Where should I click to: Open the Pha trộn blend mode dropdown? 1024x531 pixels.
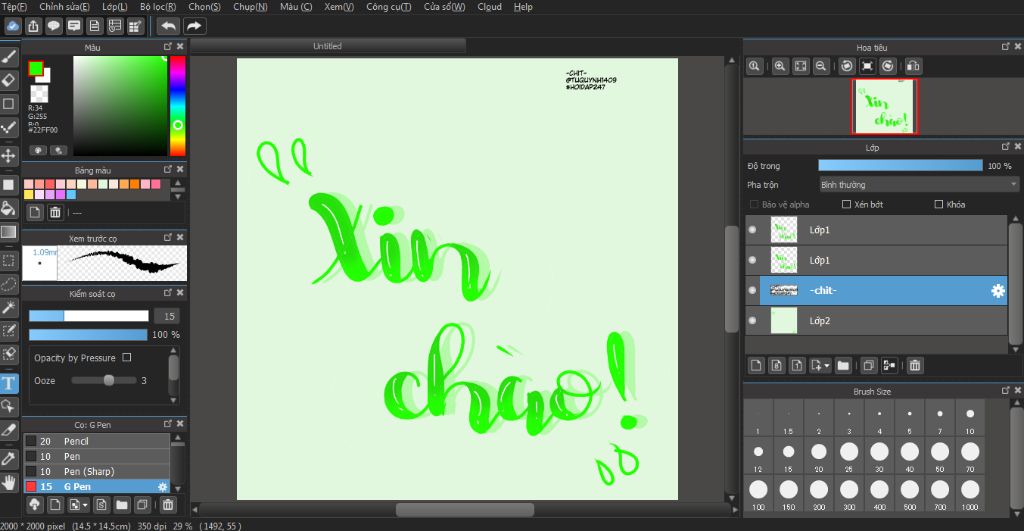[x=919, y=185]
